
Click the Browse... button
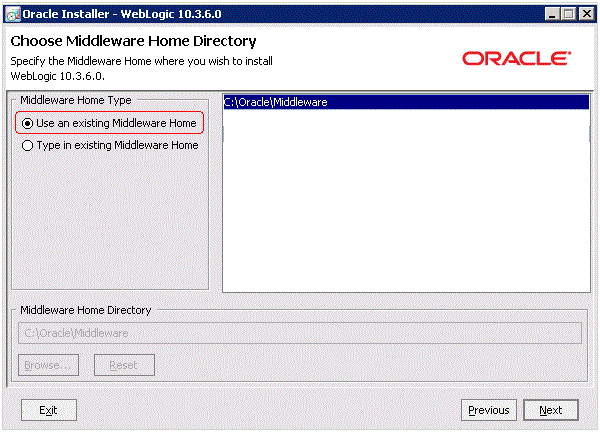click(x=49, y=365)
